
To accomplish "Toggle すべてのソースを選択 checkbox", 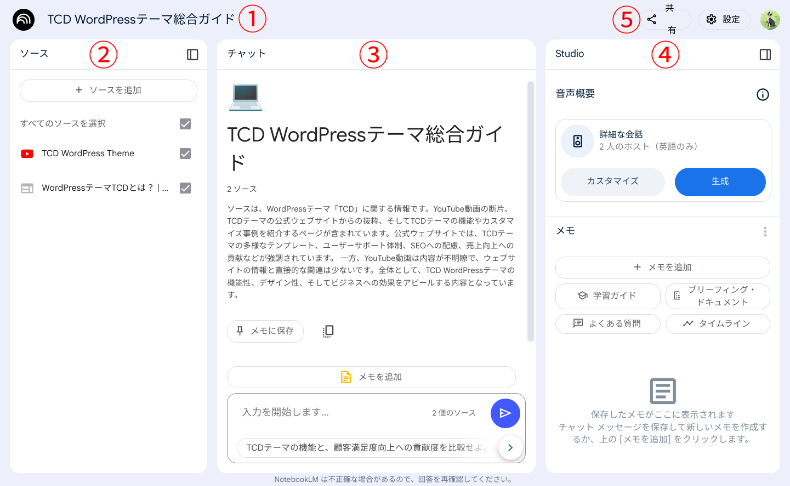I will pos(185,123).
